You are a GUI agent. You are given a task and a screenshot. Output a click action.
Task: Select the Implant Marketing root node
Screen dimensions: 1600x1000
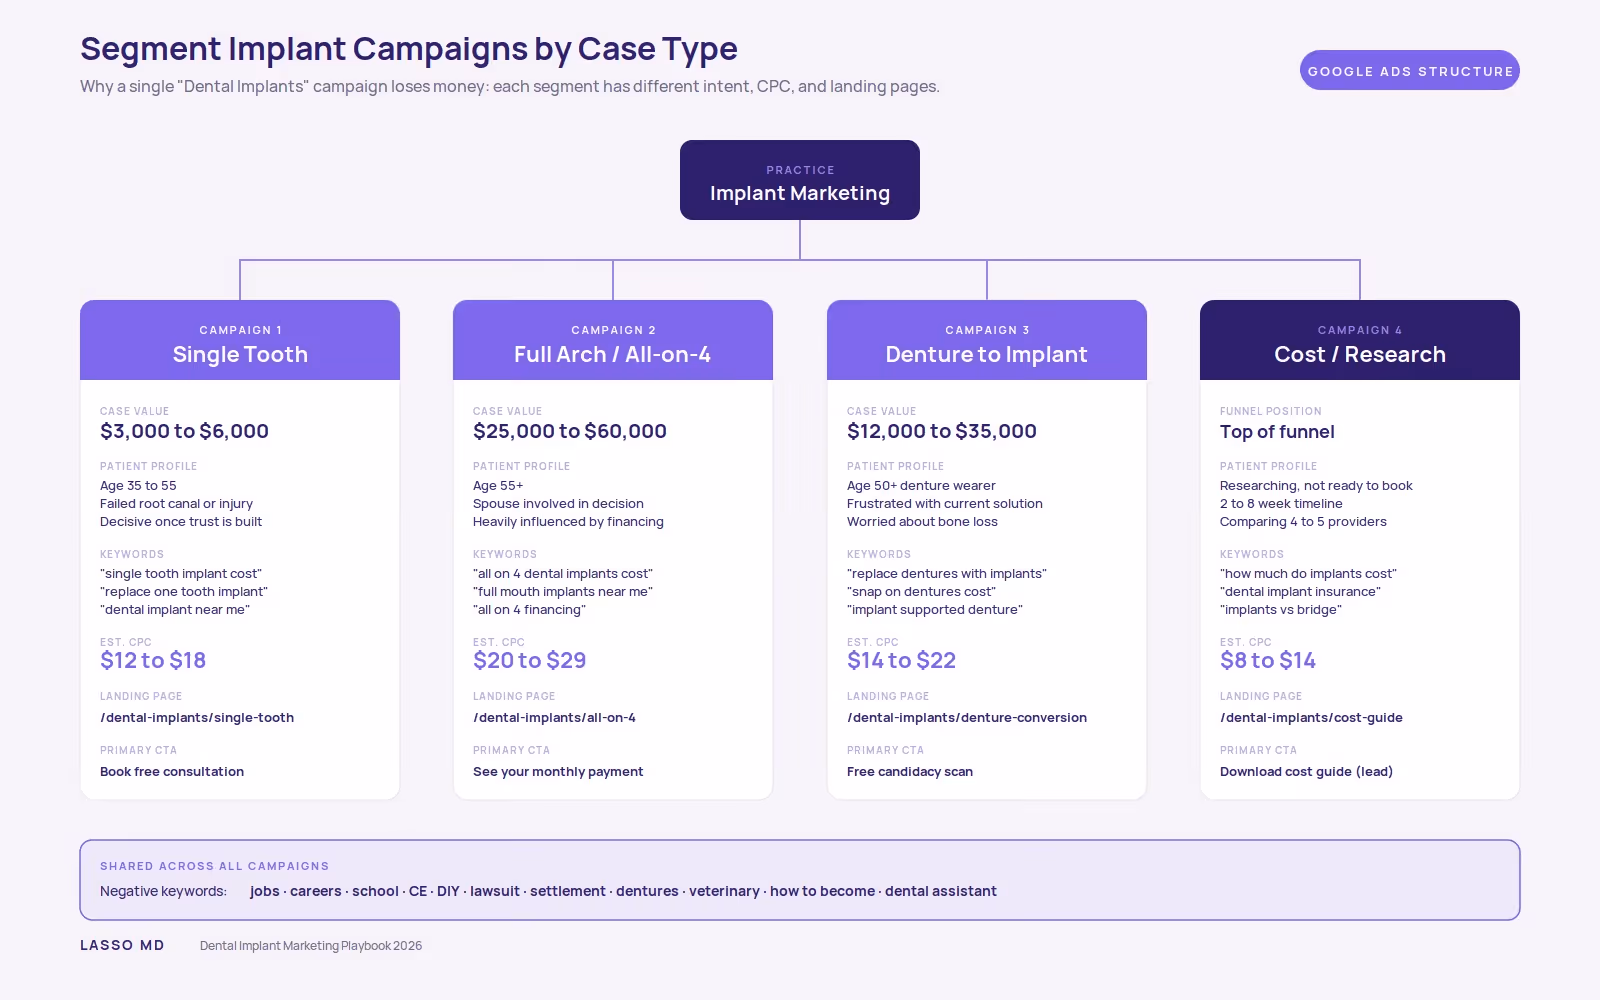(800, 180)
